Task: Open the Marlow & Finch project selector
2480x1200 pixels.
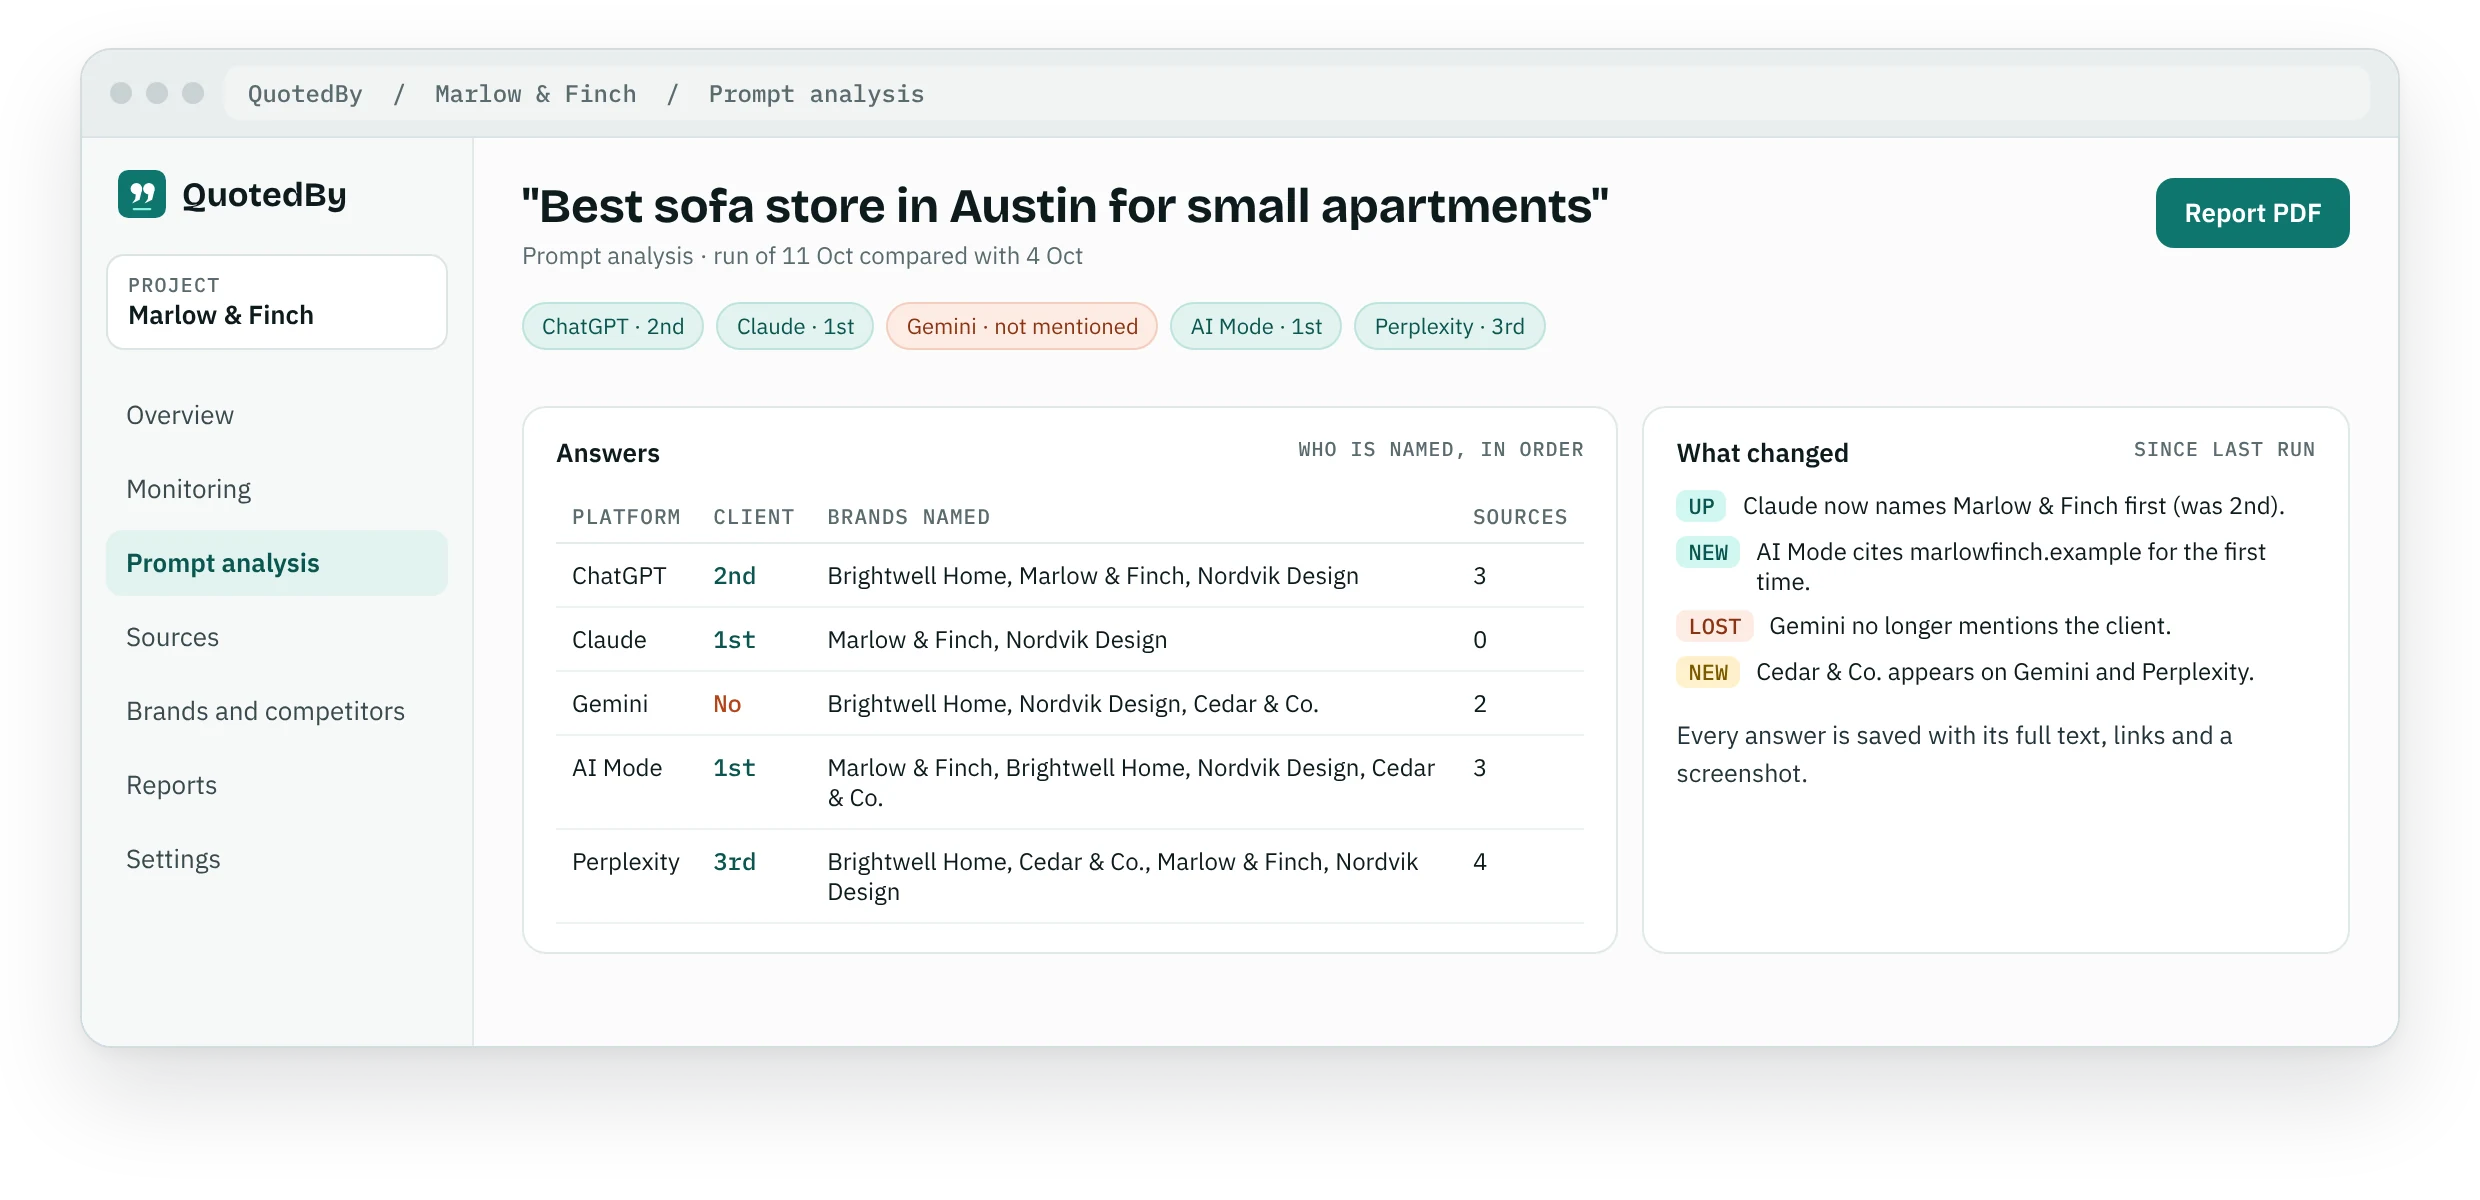Action: point(277,302)
